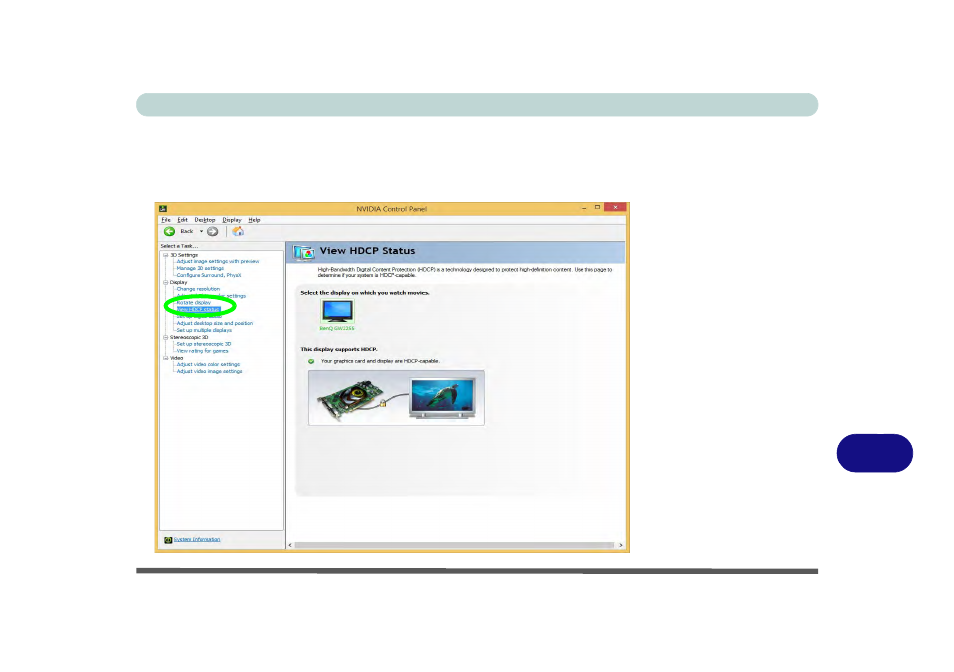Viewport: 954px width, 672px height.
Task: Click the System Information link
Action: (197, 540)
